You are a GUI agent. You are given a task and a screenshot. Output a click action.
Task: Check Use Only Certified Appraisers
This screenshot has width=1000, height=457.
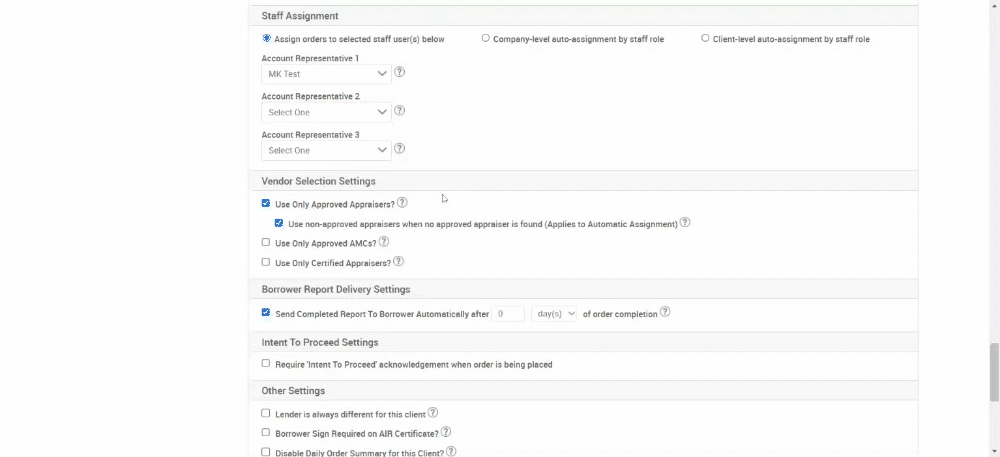(x=266, y=262)
